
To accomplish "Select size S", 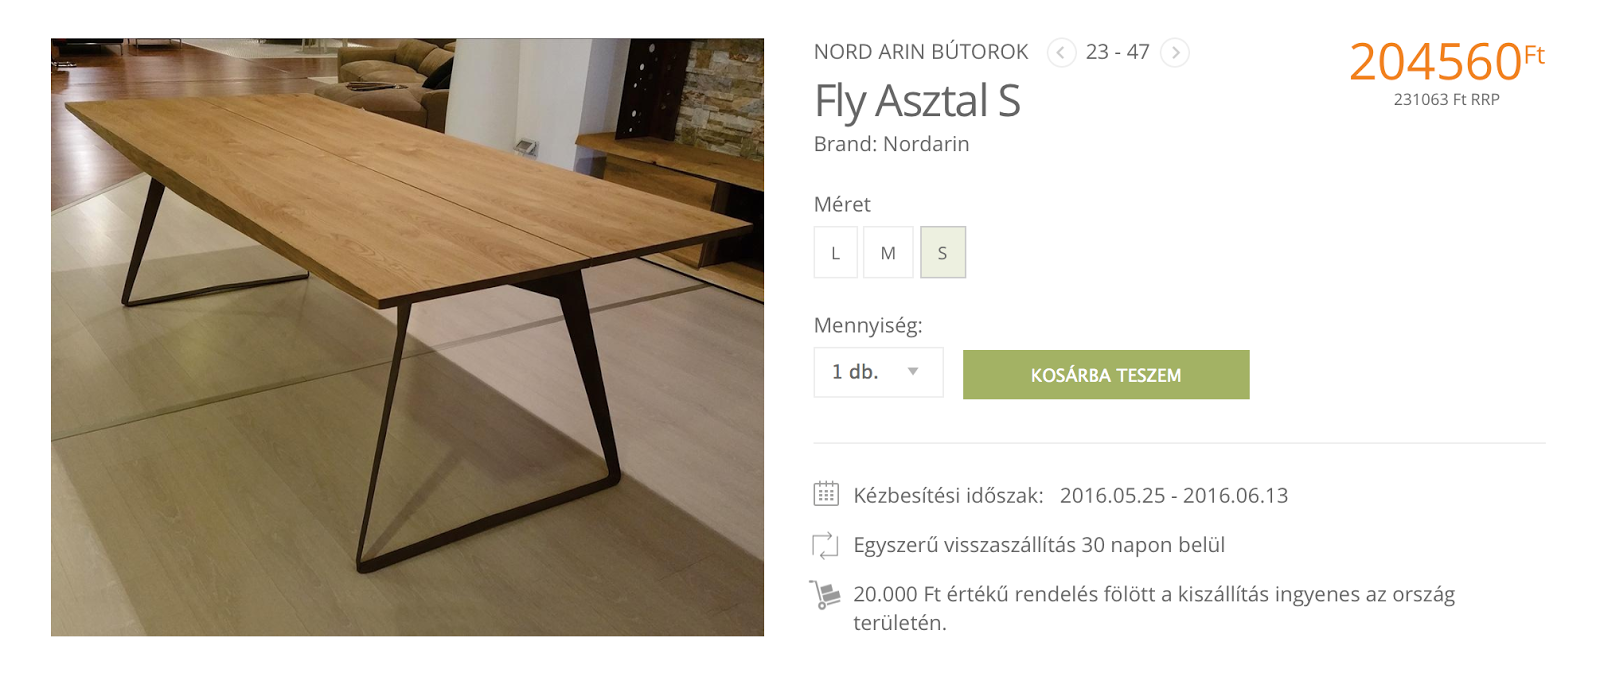I will 943,253.
